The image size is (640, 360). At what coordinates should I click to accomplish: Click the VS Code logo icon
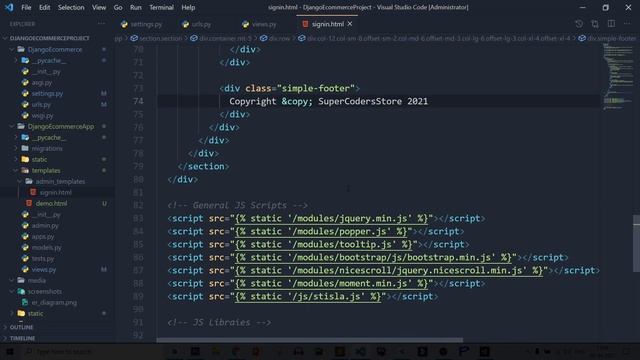click(9, 7)
